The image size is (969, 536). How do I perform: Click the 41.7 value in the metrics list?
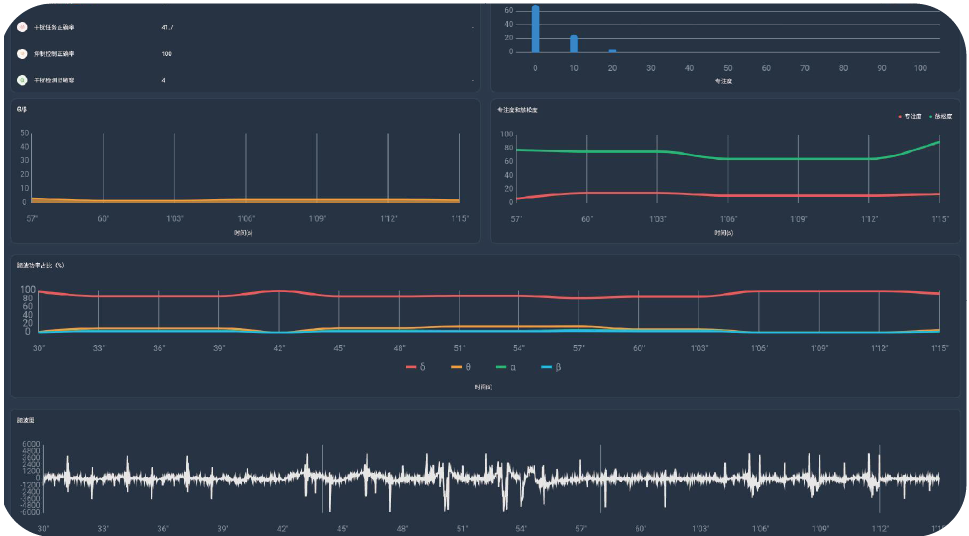pos(167,27)
